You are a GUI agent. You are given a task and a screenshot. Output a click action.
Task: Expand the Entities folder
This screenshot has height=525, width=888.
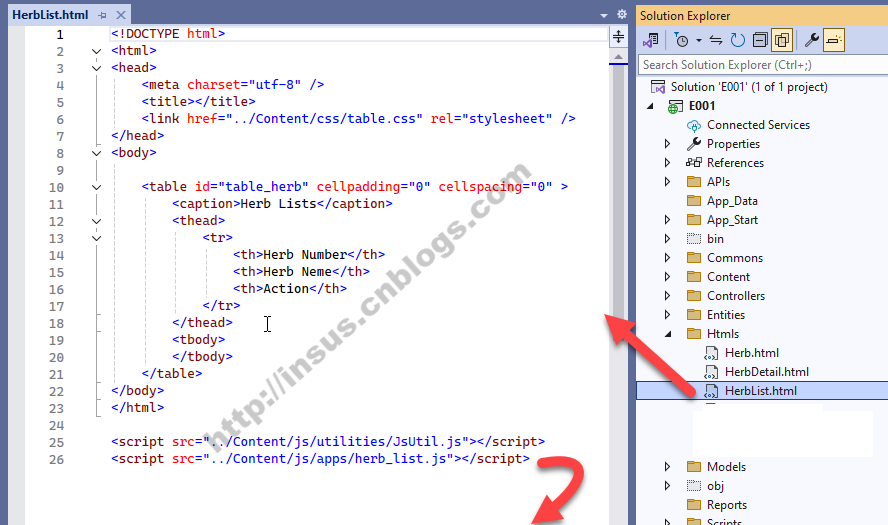(668, 315)
